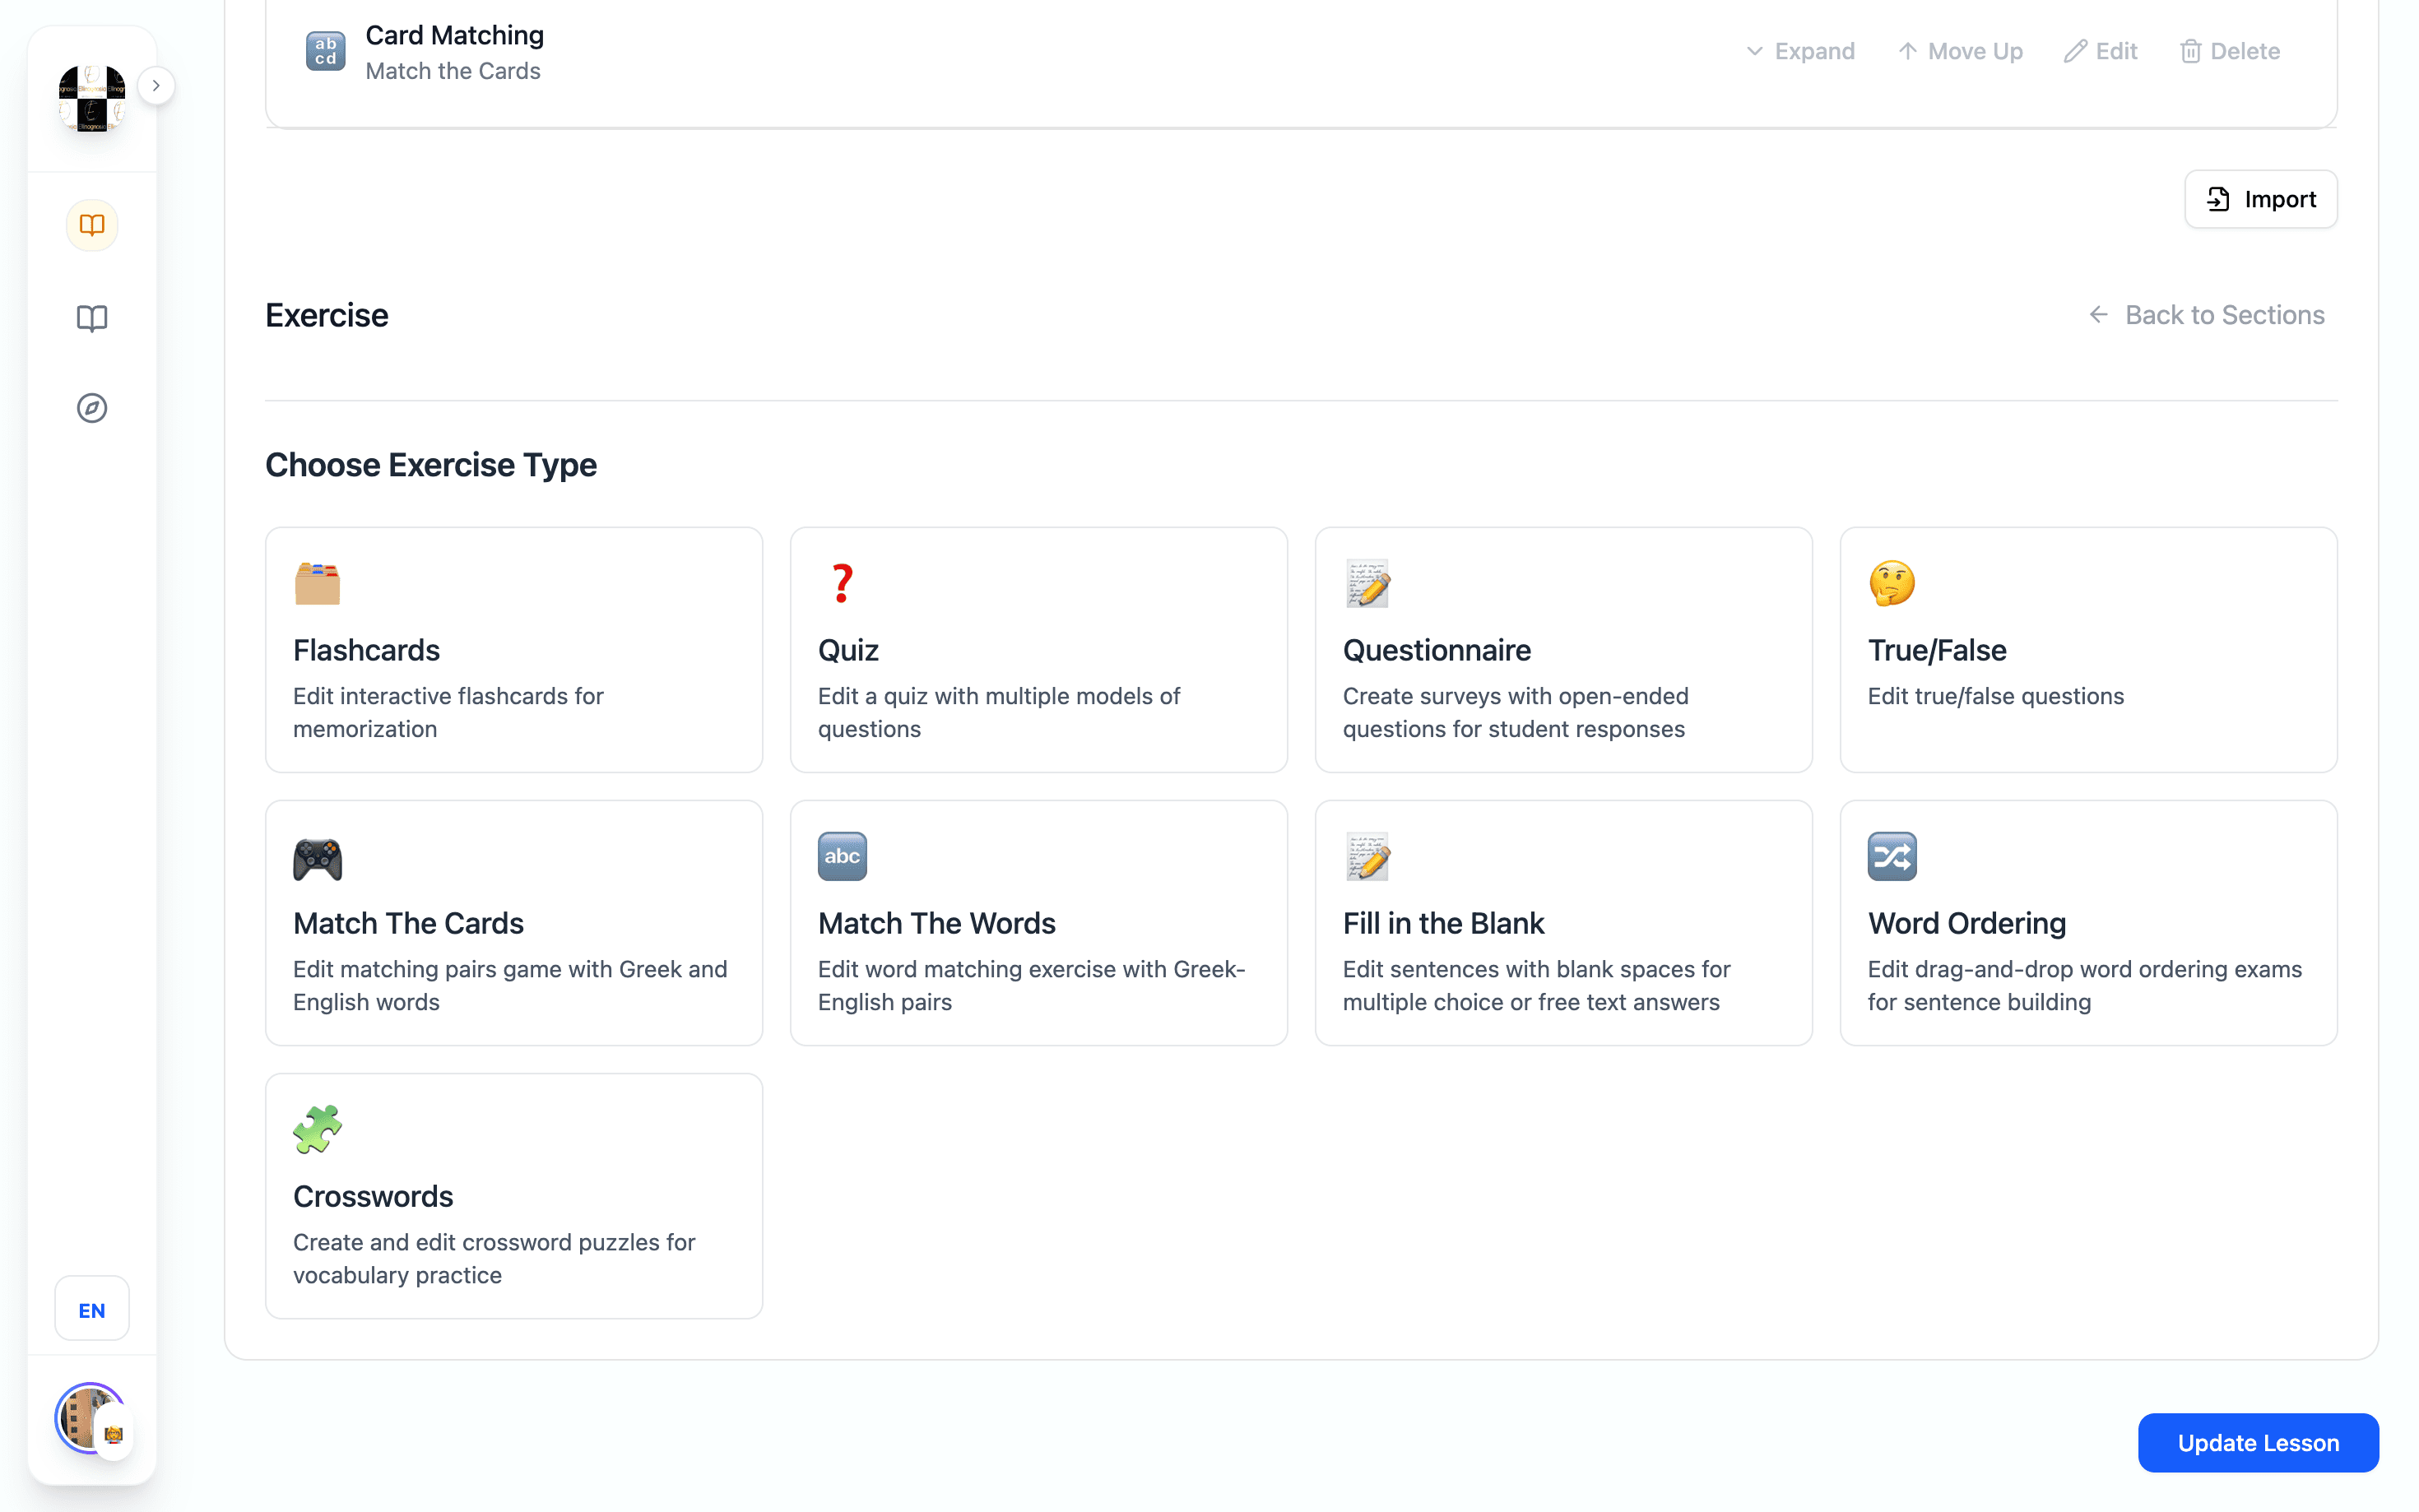This screenshot has width=2419, height=1512.
Task: Select the Flashcards exercise type
Action: click(x=513, y=650)
